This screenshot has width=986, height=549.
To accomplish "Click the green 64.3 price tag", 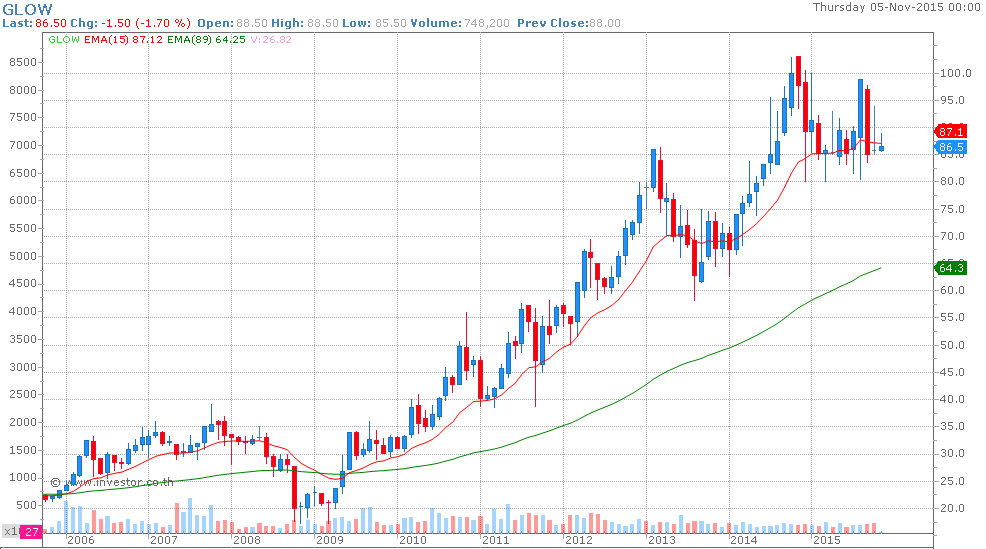I will 951,268.
